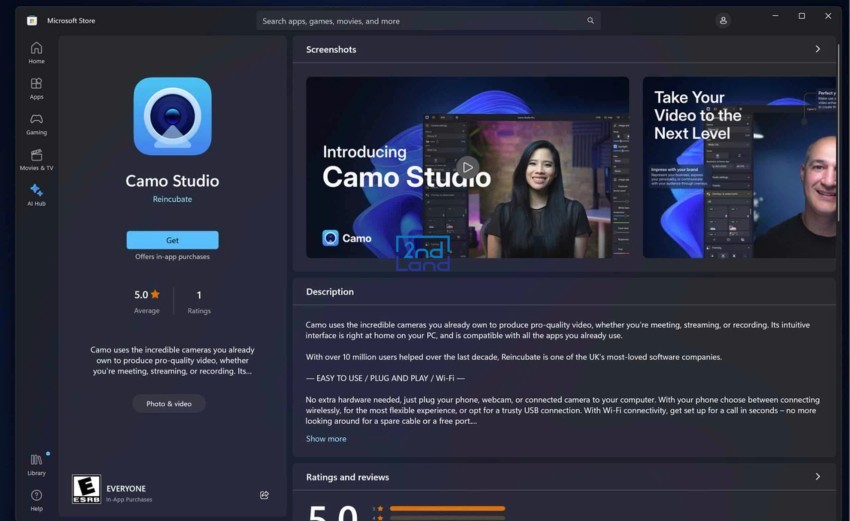Open the Help page
850x521 pixels.
click(x=36, y=499)
